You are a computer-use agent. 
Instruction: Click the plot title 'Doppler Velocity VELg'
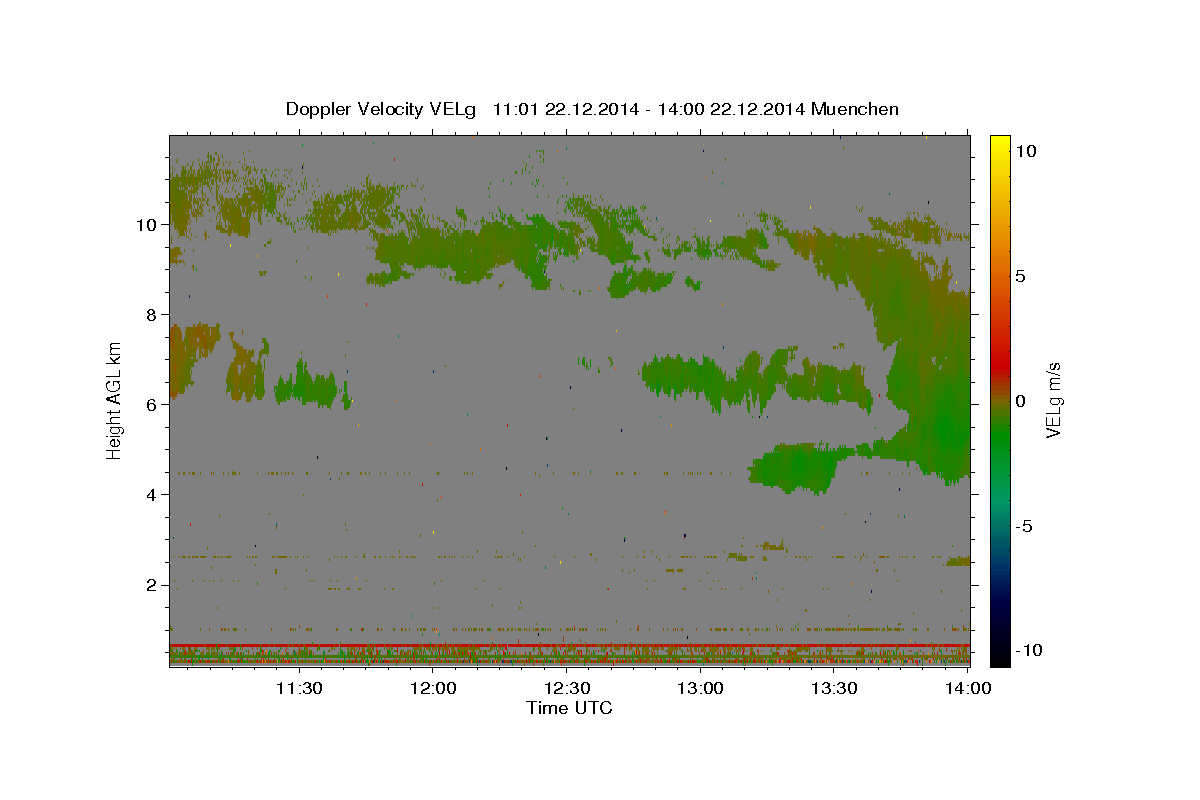click(382, 109)
